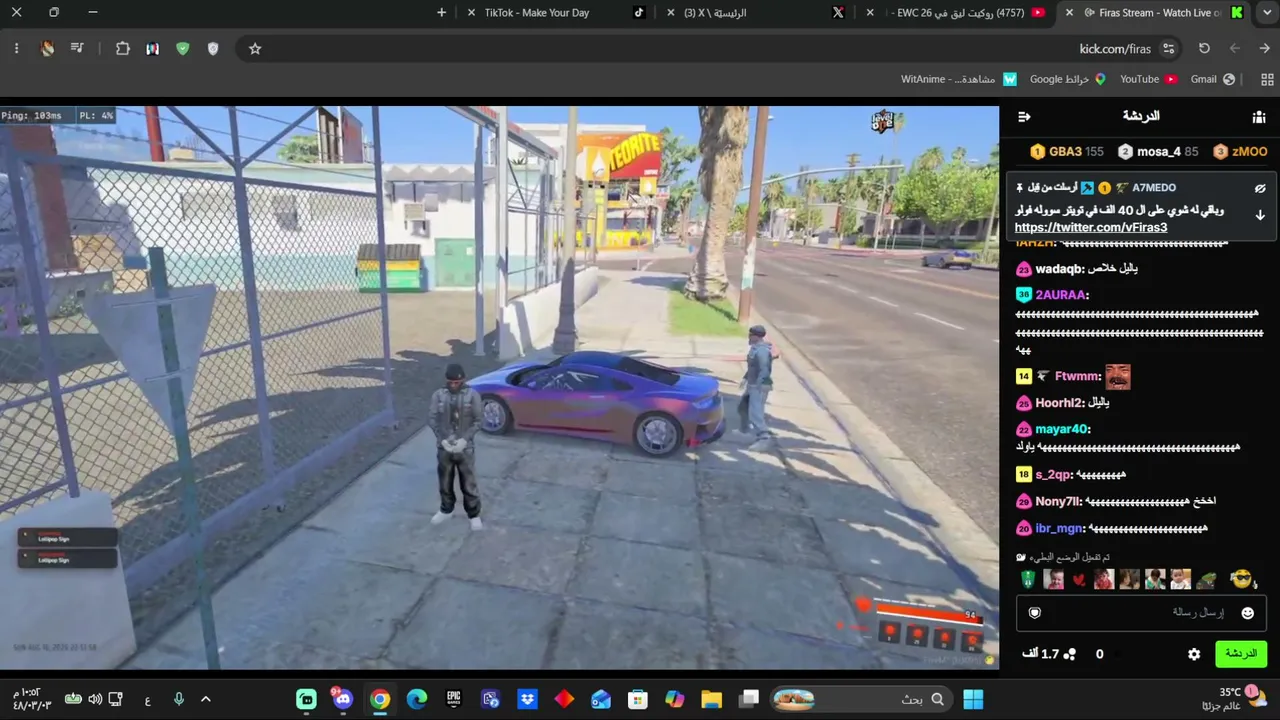The image size is (1280, 720).
Task: Click the taskbar search box
Action: pos(861,699)
